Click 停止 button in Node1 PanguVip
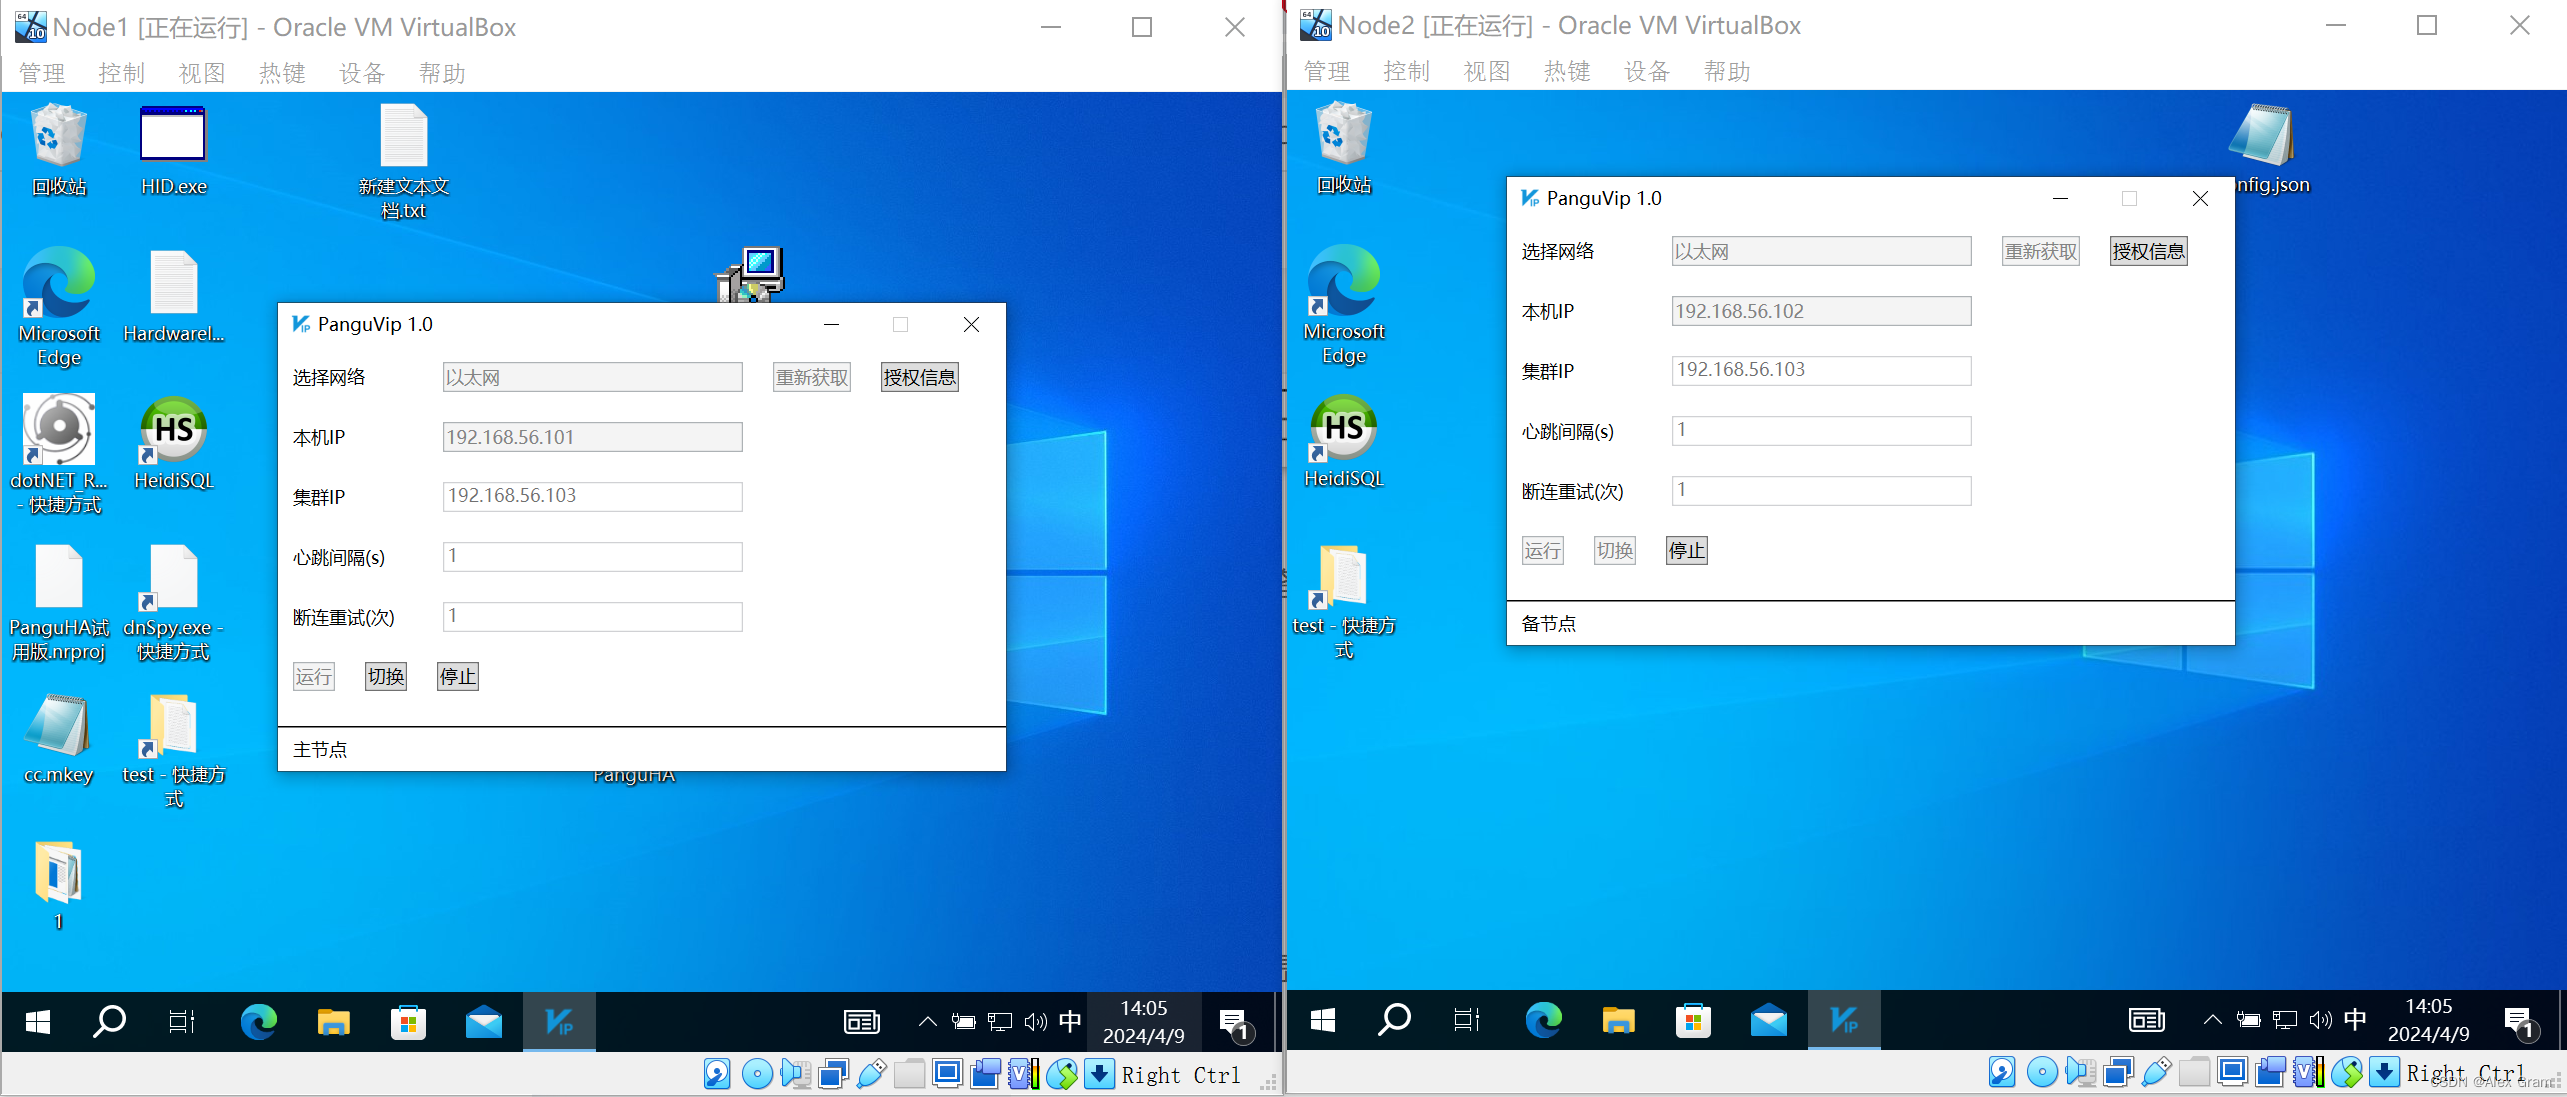2567x1097 pixels. pyautogui.click(x=457, y=677)
